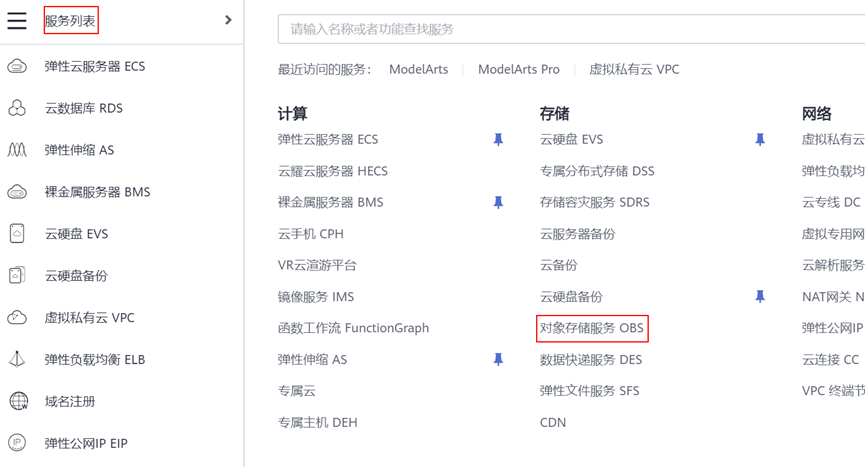Expand the 服务列表 chevron arrow

[x=228, y=20]
